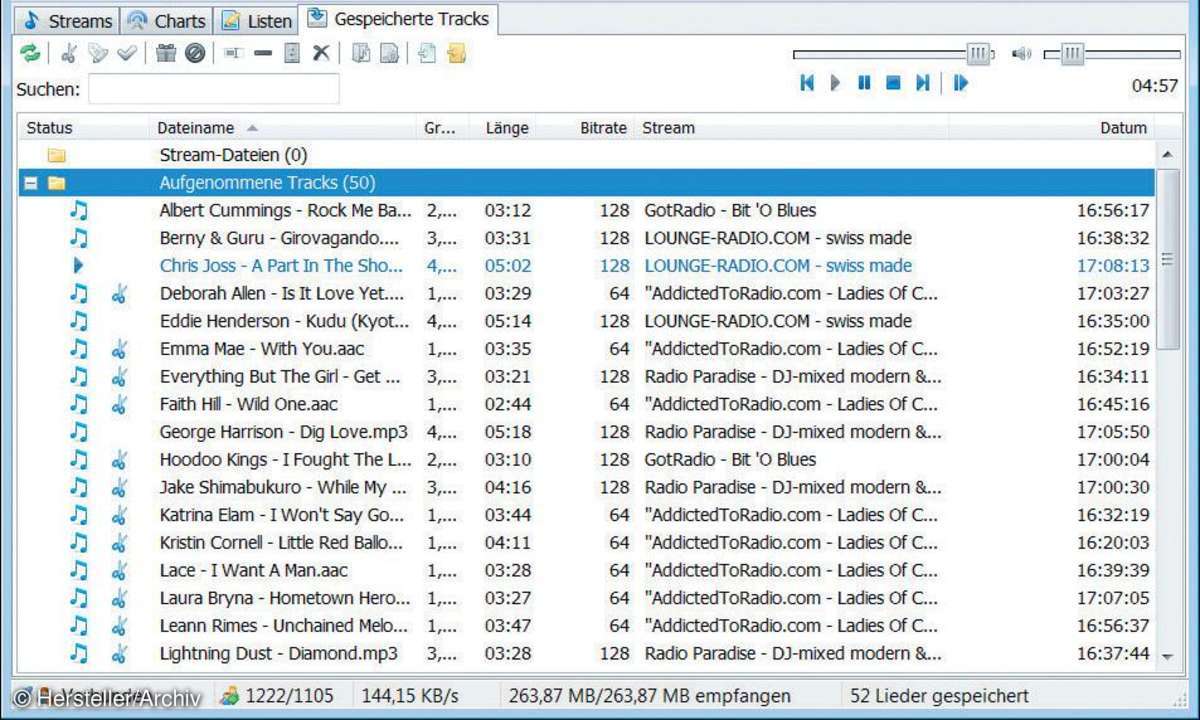Sort by the Stream column header
The height and width of the screenshot is (720, 1200).
pyautogui.click(x=669, y=128)
